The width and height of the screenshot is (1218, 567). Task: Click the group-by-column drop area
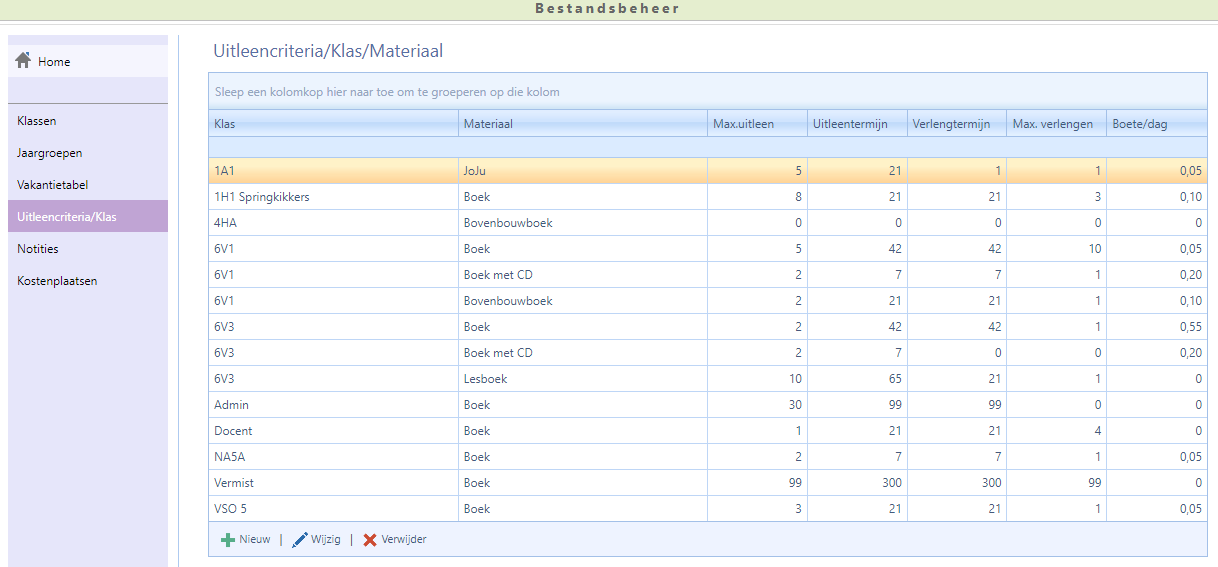[x=707, y=92]
